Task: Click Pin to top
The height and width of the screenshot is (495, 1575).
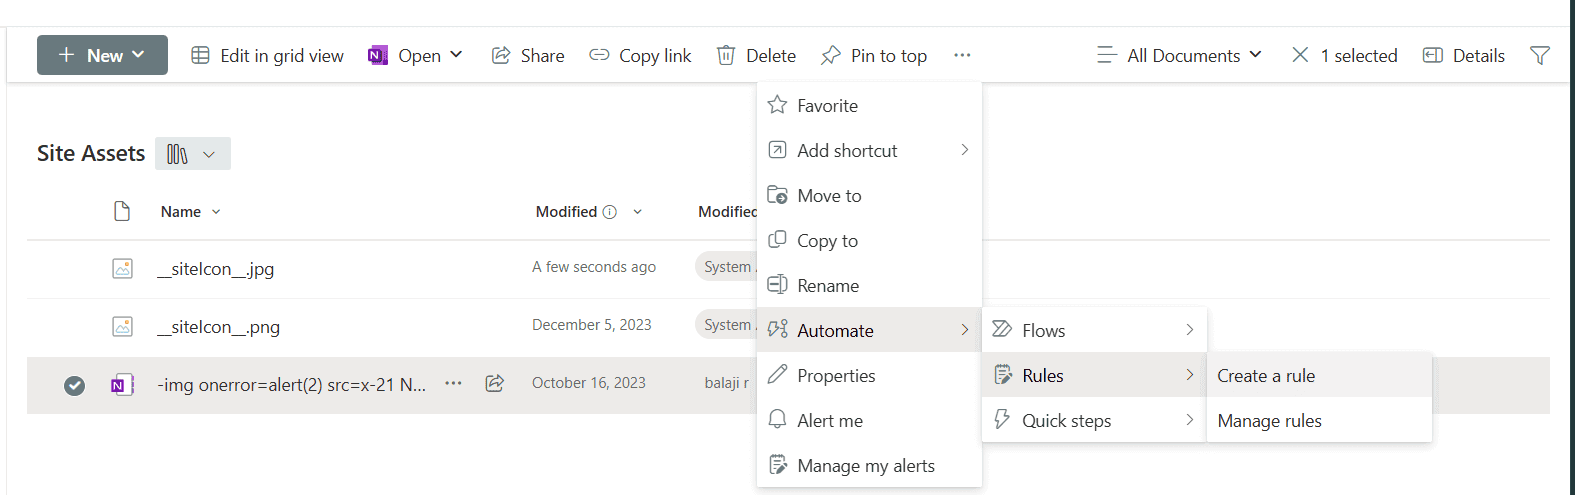Action: [873, 55]
